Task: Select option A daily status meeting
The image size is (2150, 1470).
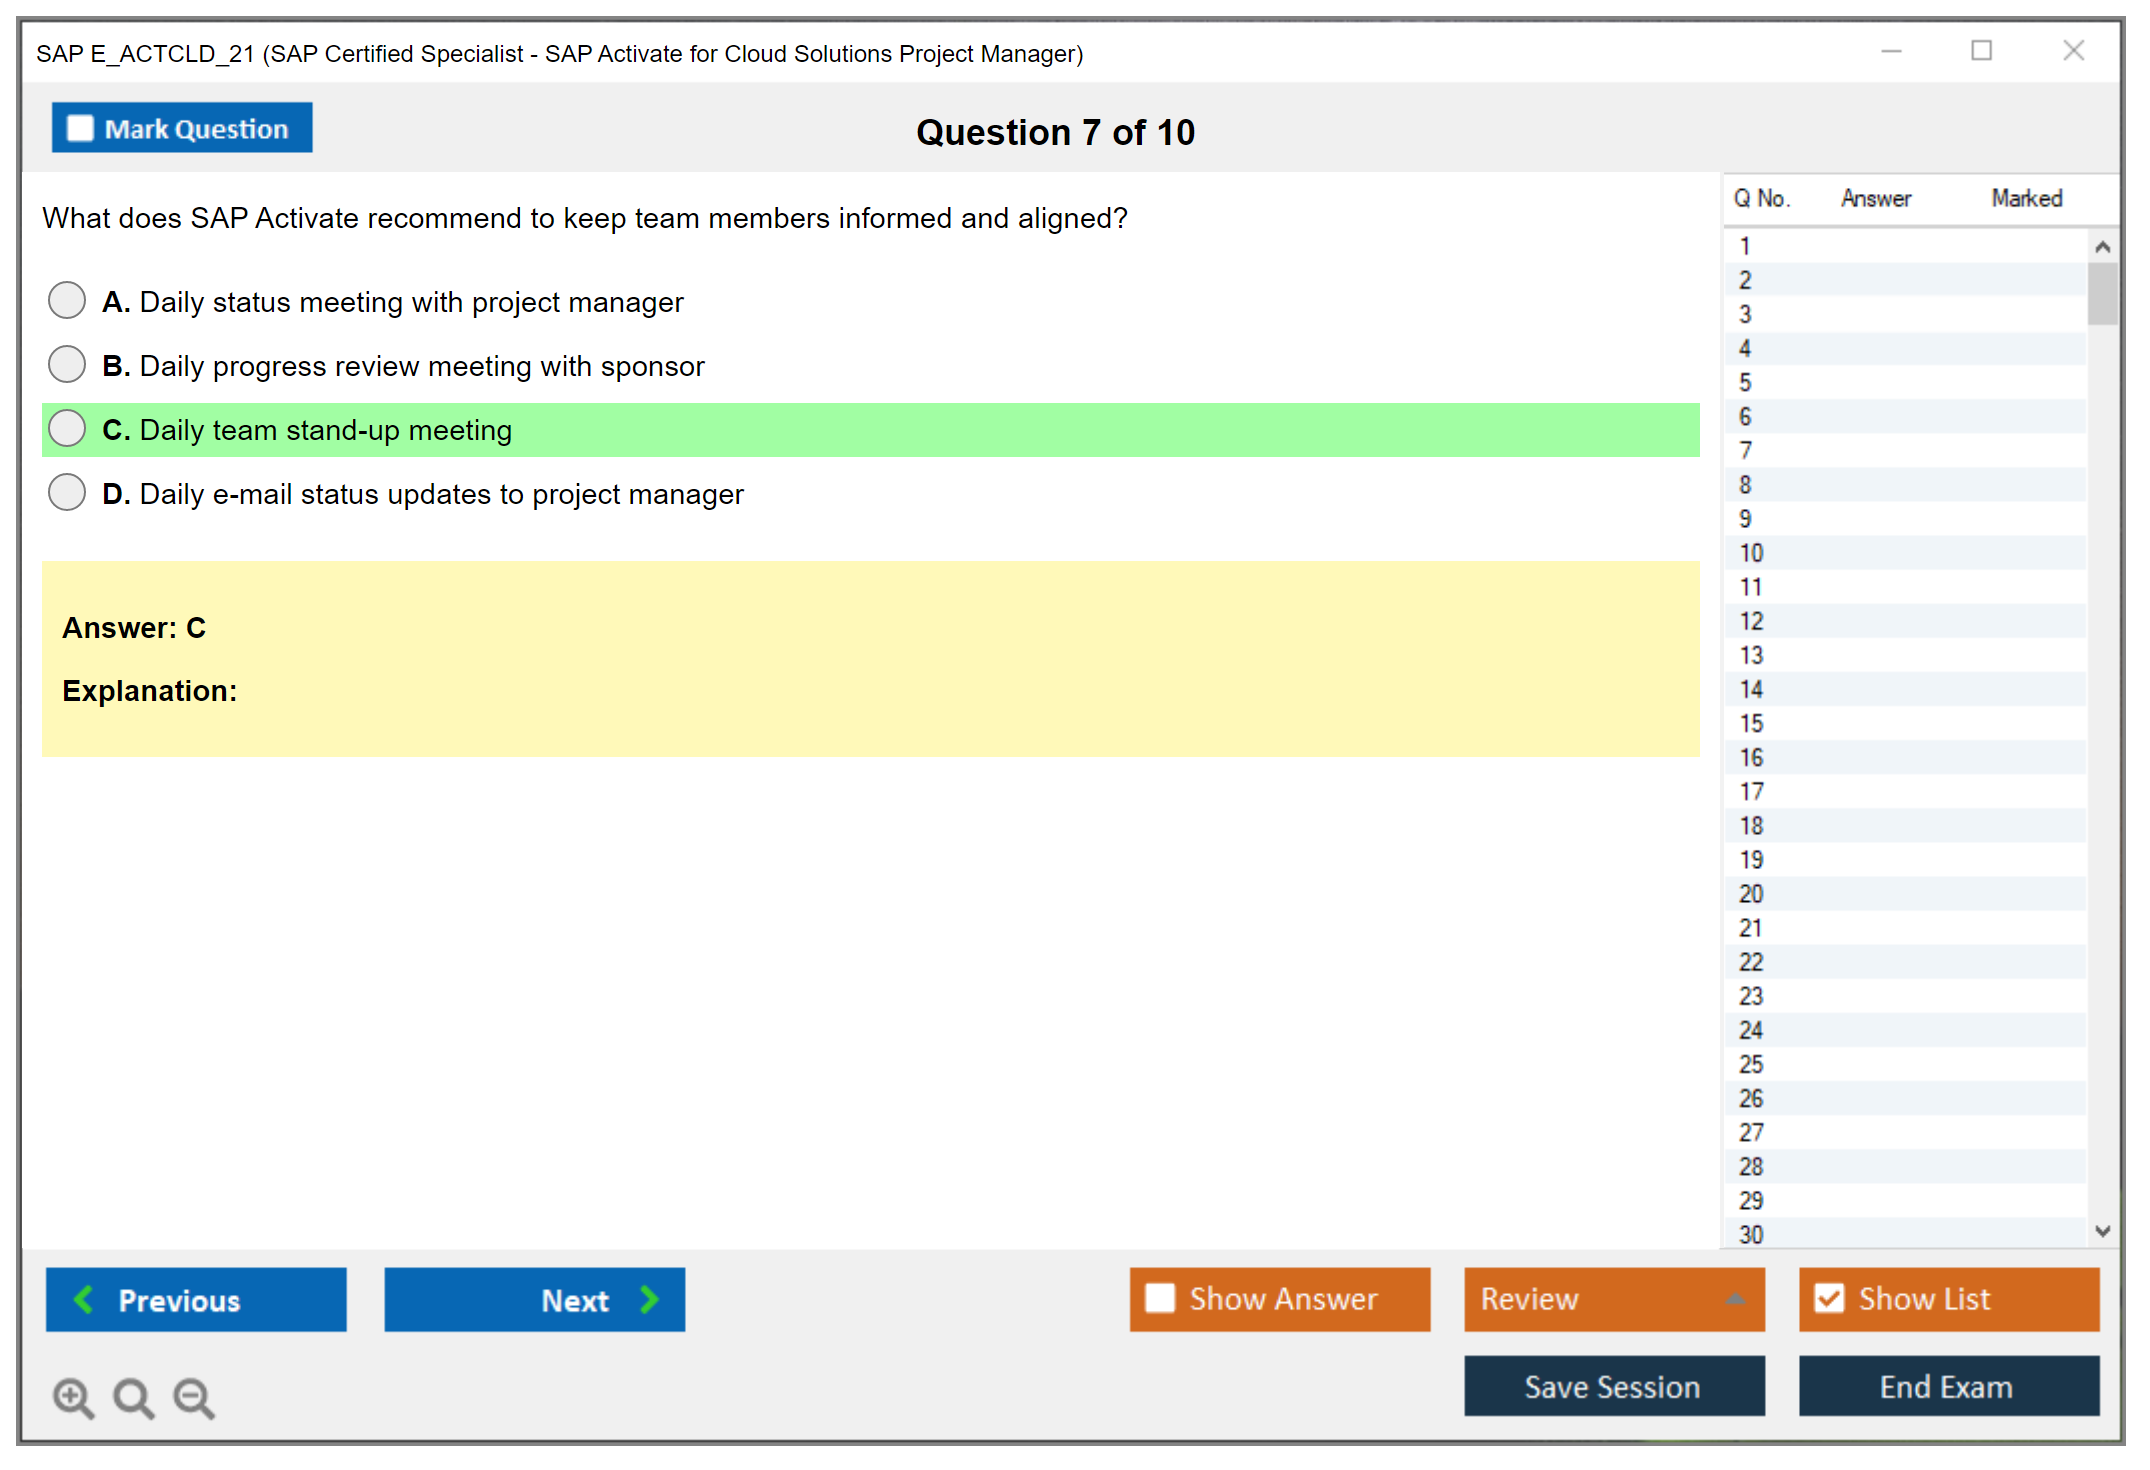Action: pos(67,300)
